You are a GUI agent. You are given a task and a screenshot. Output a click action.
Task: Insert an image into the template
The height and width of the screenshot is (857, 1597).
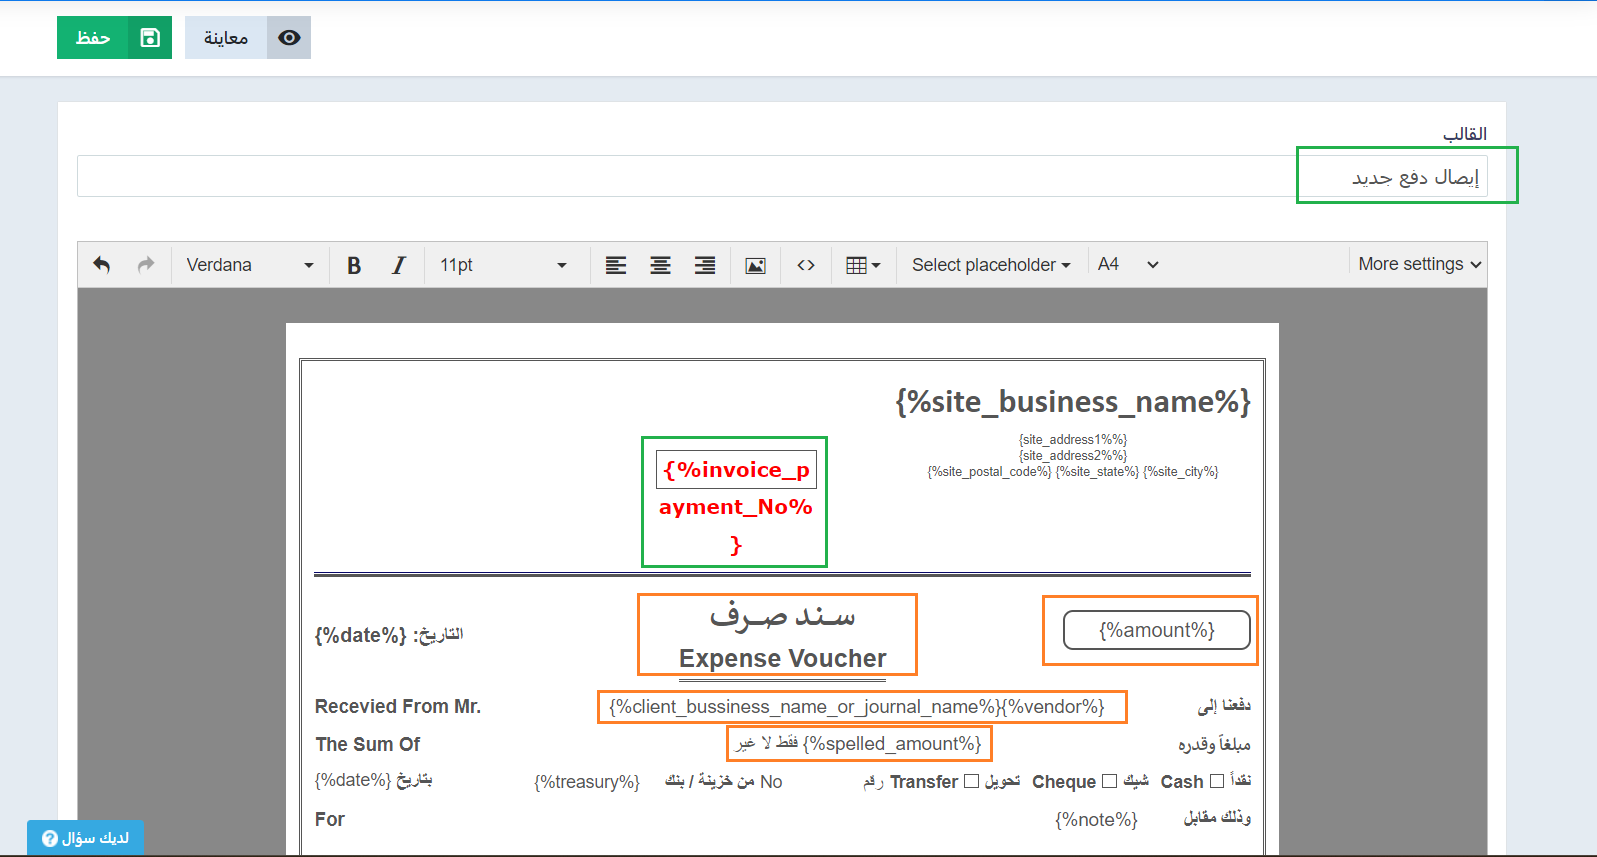(756, 265)
